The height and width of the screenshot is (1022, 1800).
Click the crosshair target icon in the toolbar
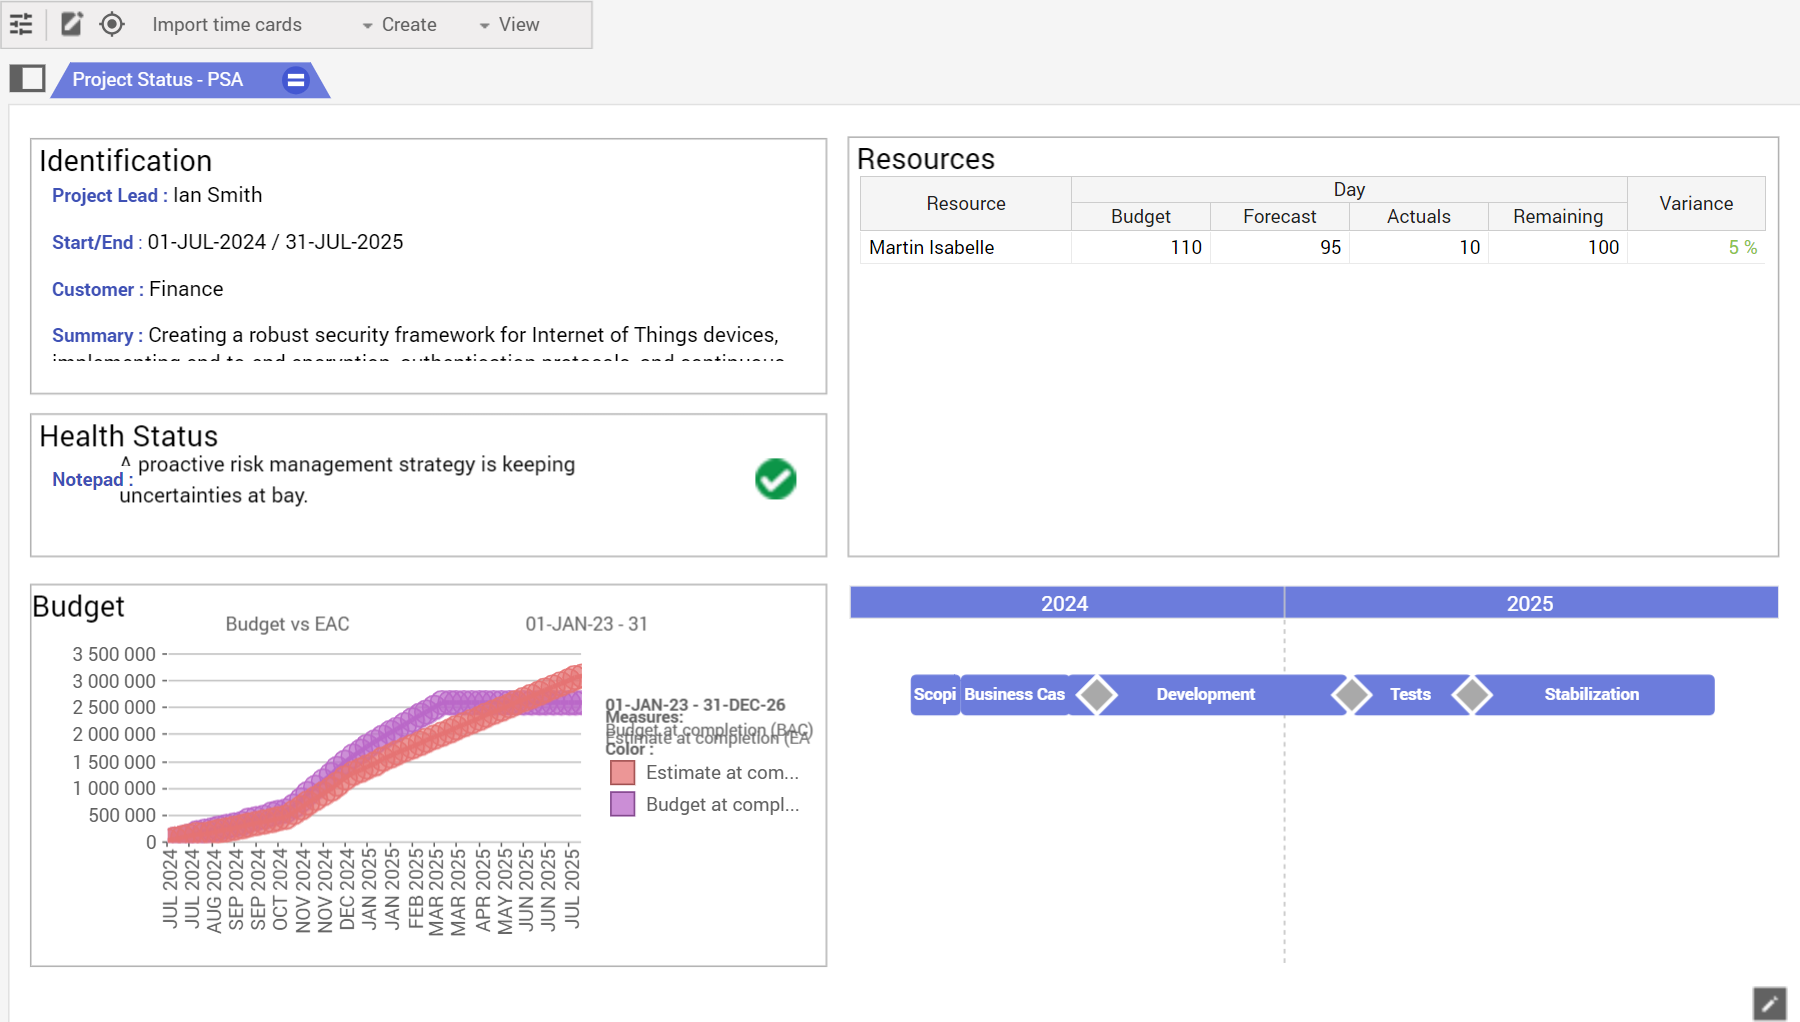(112, 24)
